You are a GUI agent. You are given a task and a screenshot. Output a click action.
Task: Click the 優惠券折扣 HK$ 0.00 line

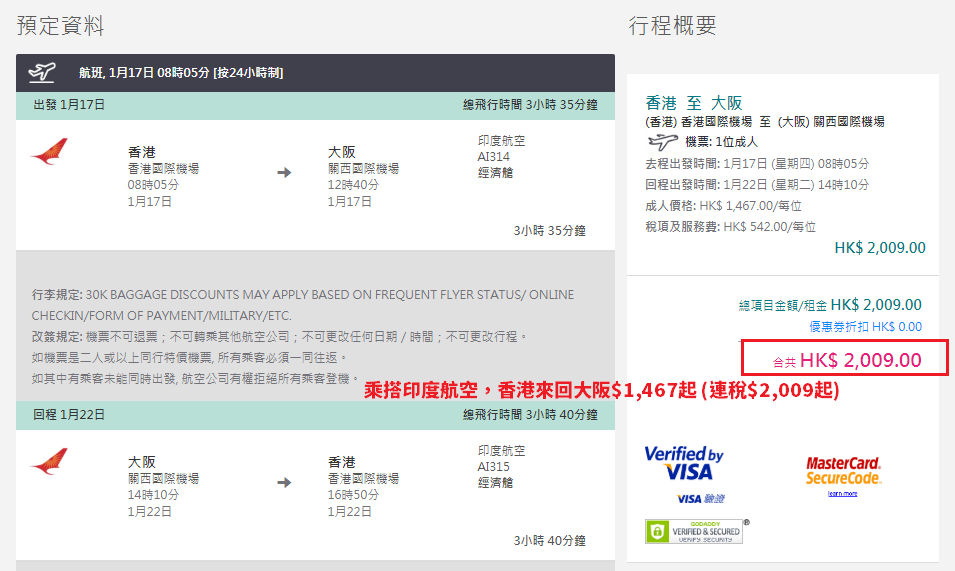pos(865,327)
